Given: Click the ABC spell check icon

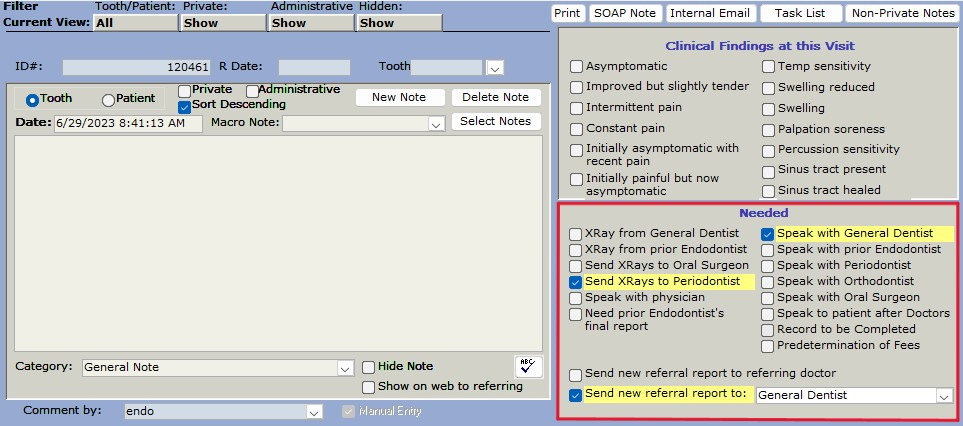Looking at the screenshot, I should pos(527,366).
